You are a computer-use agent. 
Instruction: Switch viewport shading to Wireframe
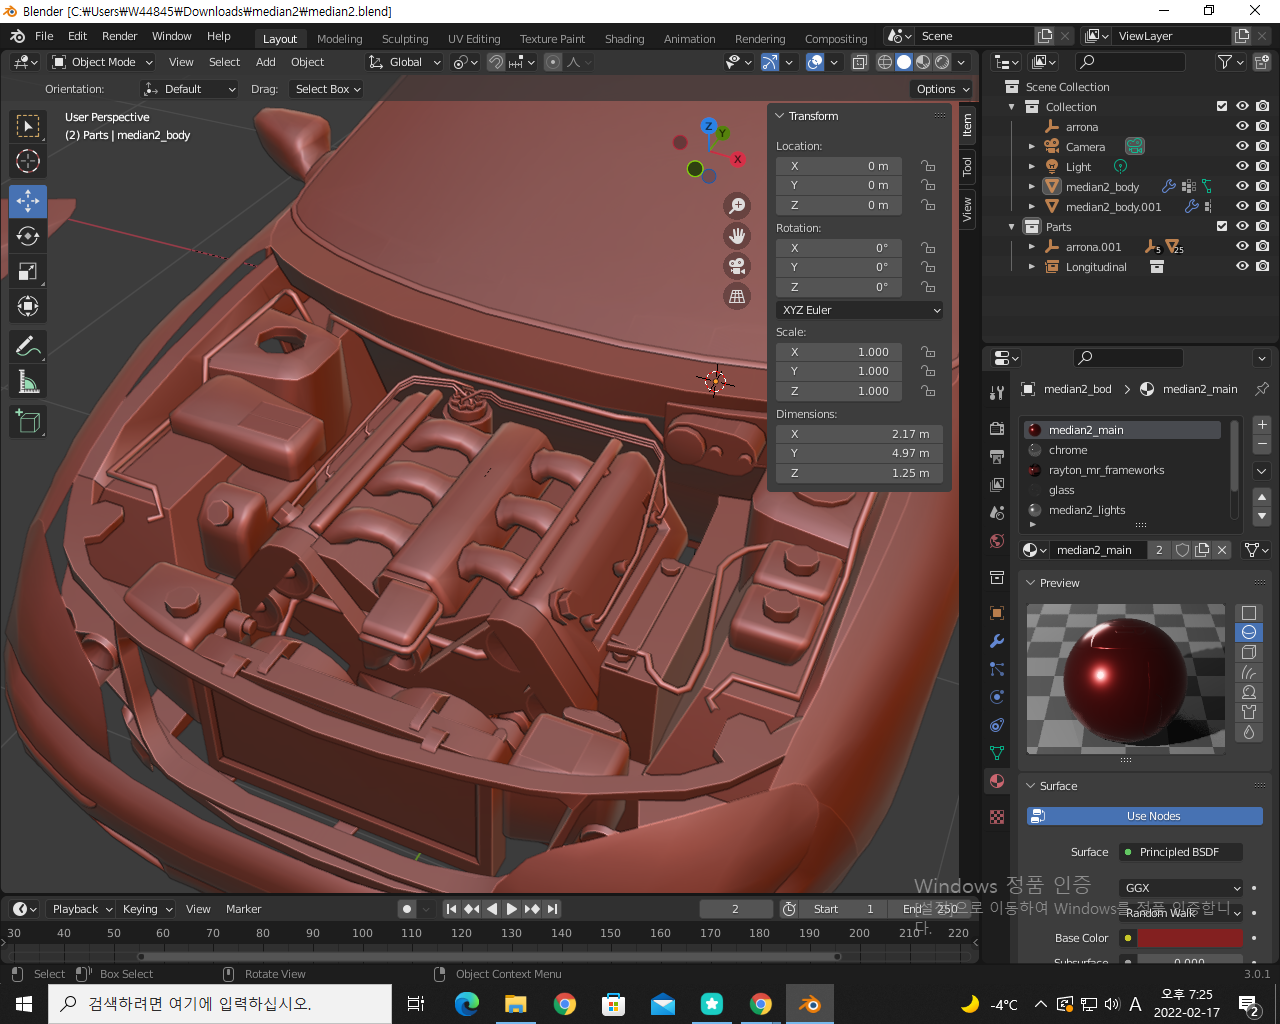point(885,62)
